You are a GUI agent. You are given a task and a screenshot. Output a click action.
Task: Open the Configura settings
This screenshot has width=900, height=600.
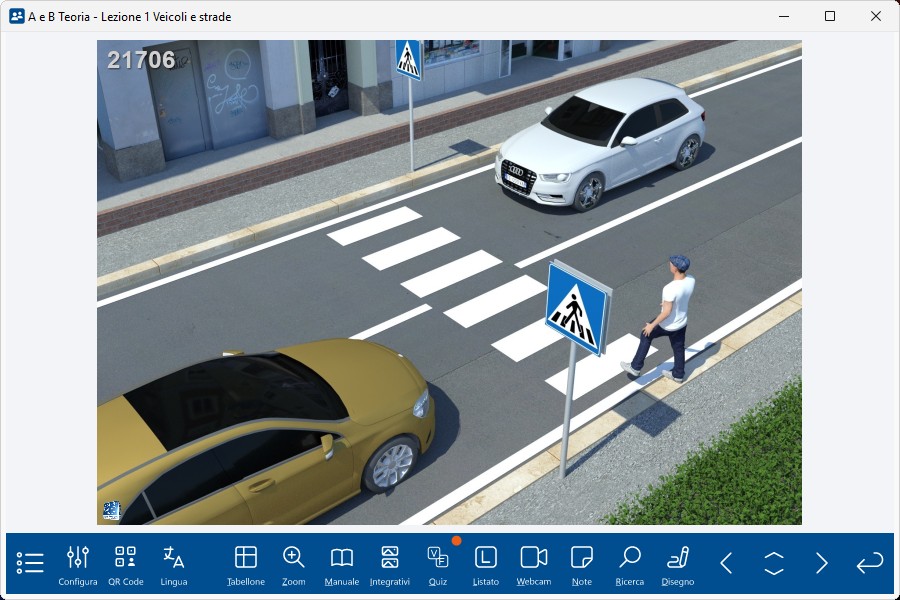pos(78,565)
